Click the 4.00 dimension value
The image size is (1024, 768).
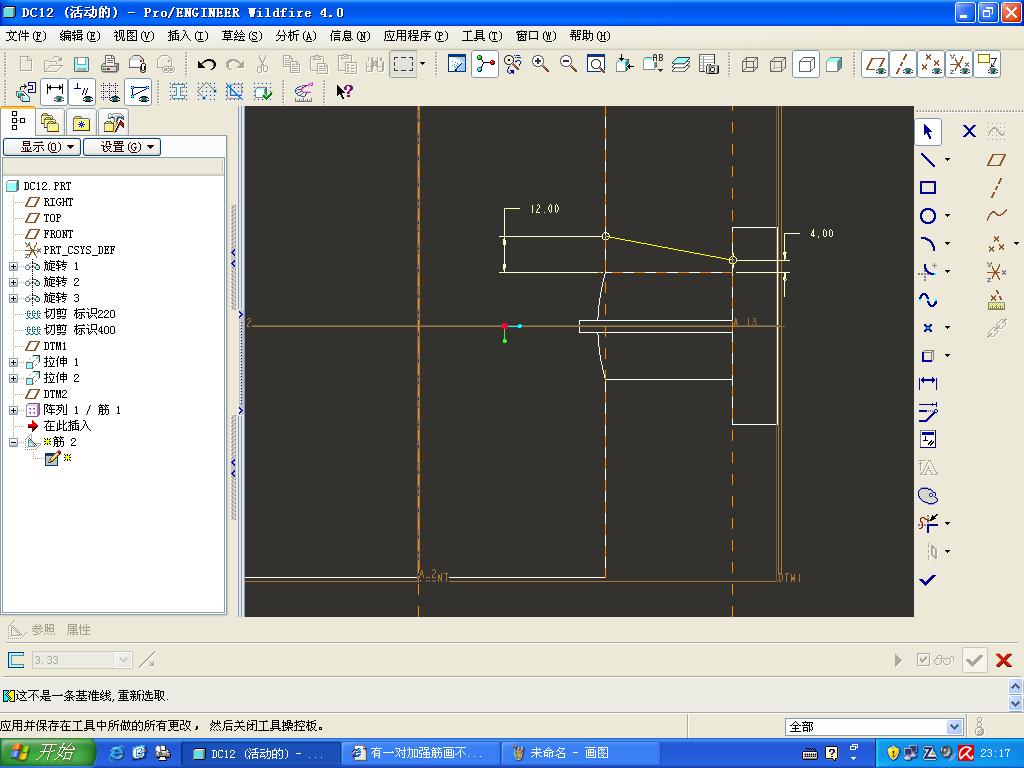[822, 233]
